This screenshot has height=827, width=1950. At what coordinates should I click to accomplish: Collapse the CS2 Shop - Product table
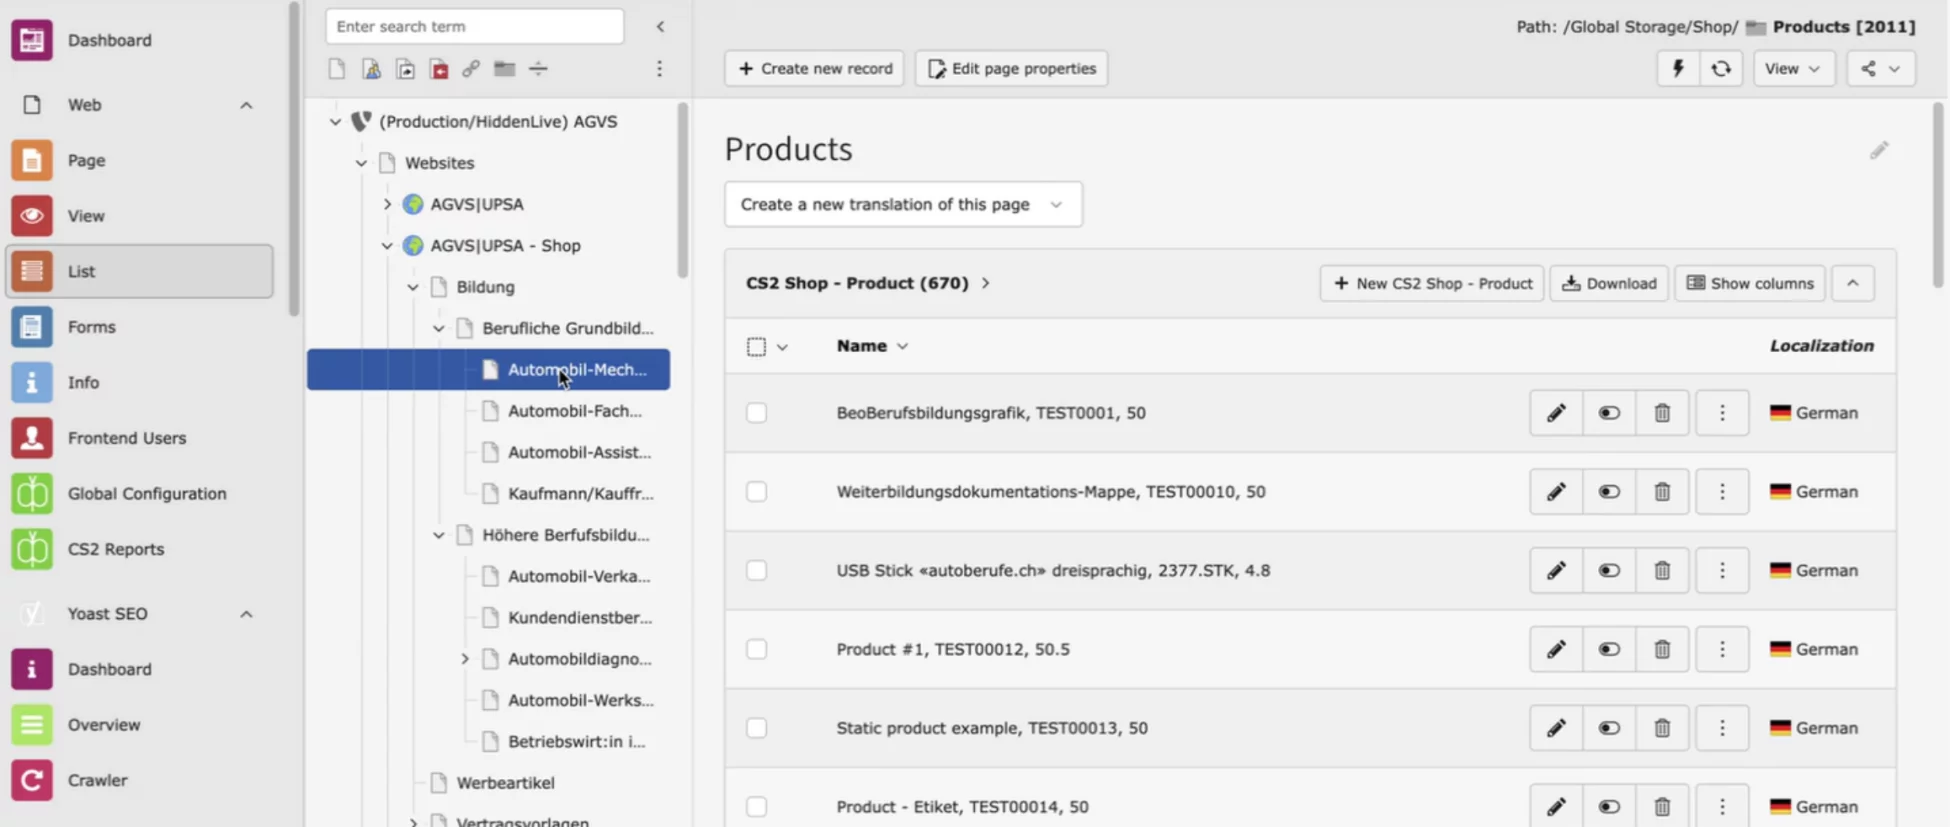(x=1852, y=283)
